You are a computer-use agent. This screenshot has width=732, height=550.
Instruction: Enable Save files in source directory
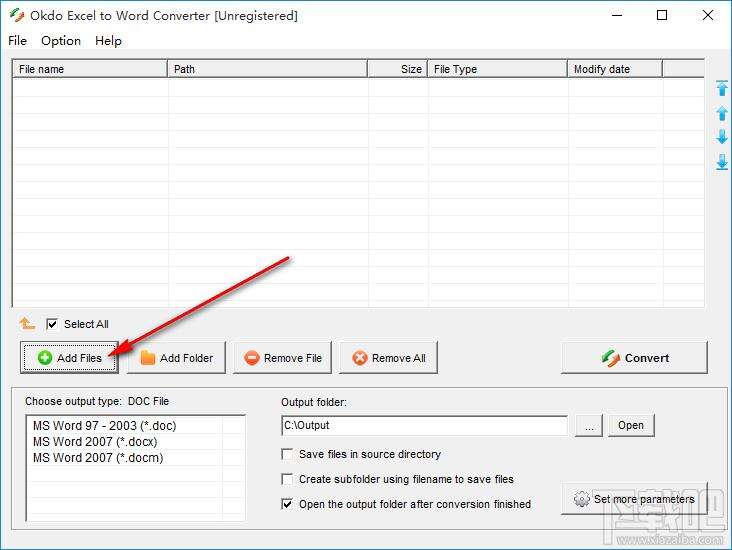click(x=287, y=454)
